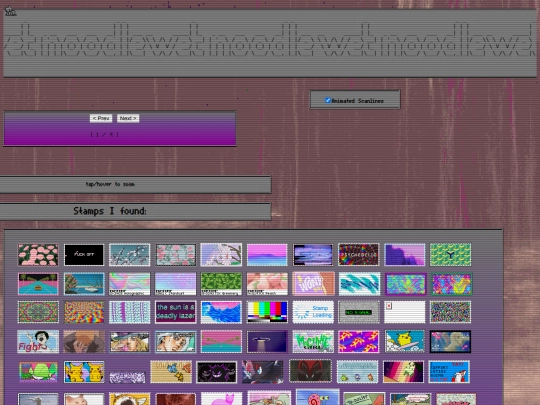Open the purple Wonka bar stamp
Screen dimensions: 540x405
(313, 284)
